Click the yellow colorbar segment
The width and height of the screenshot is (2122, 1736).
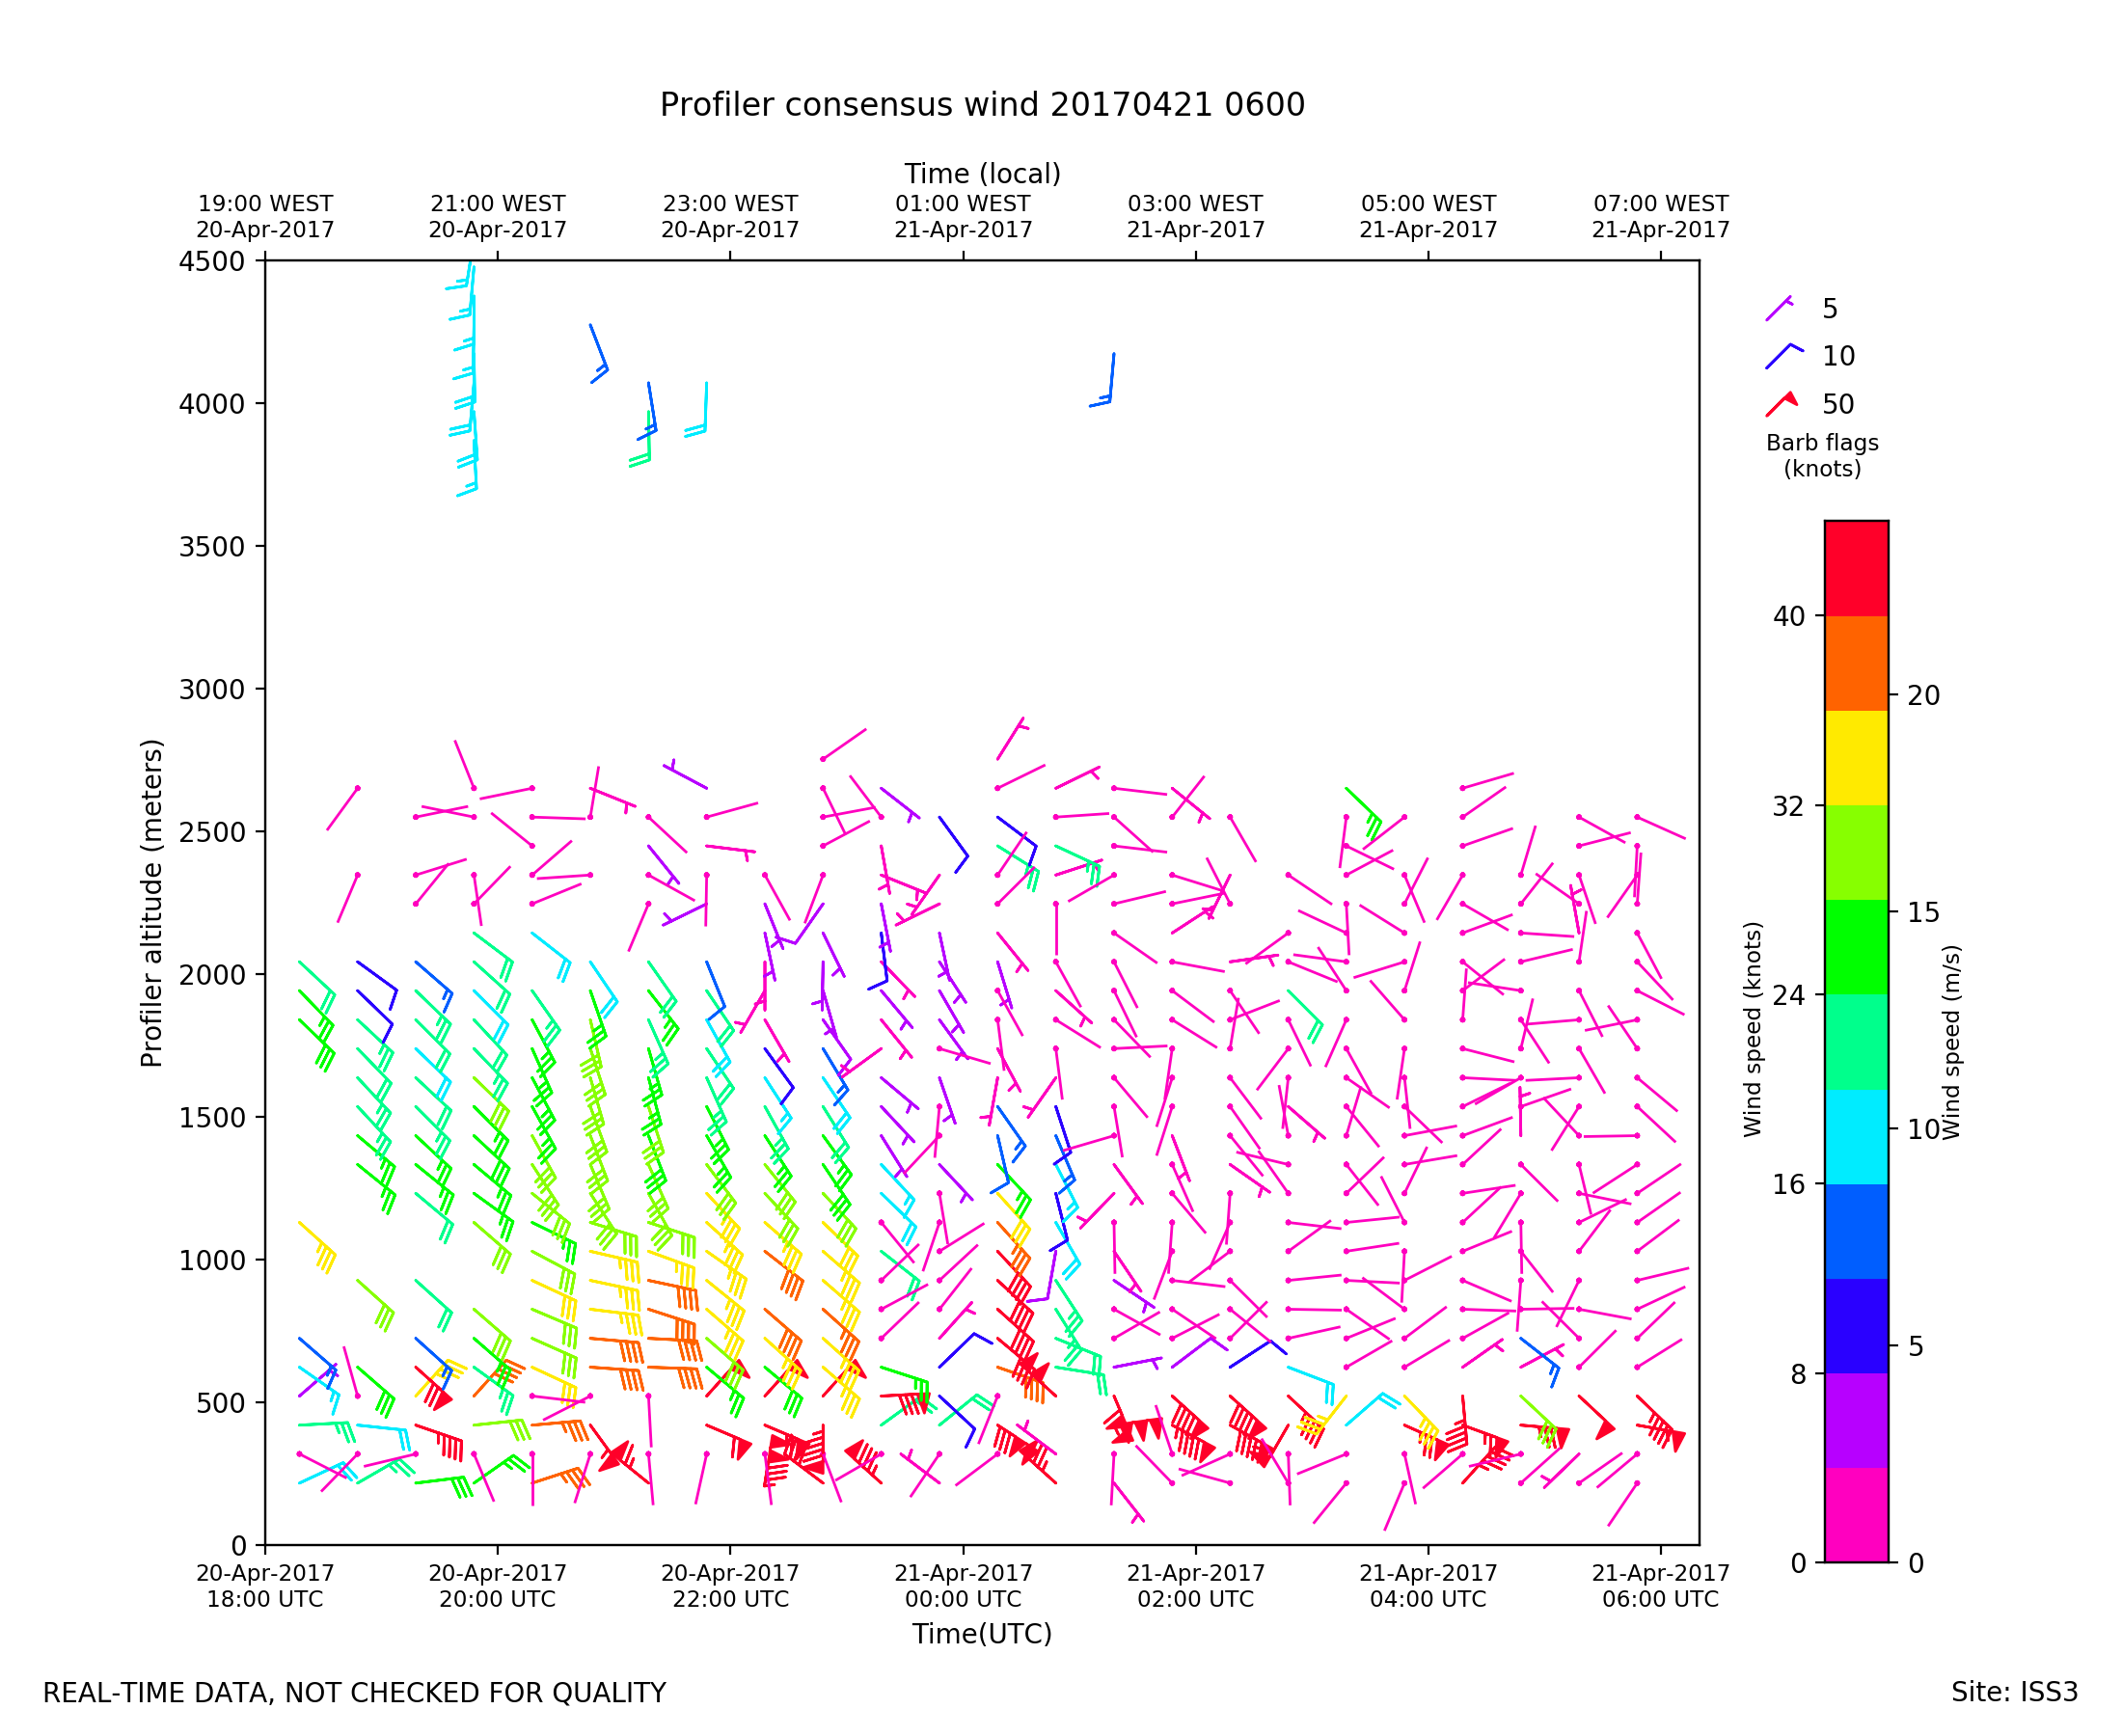pyautogui.click(x=1856, y=758)
